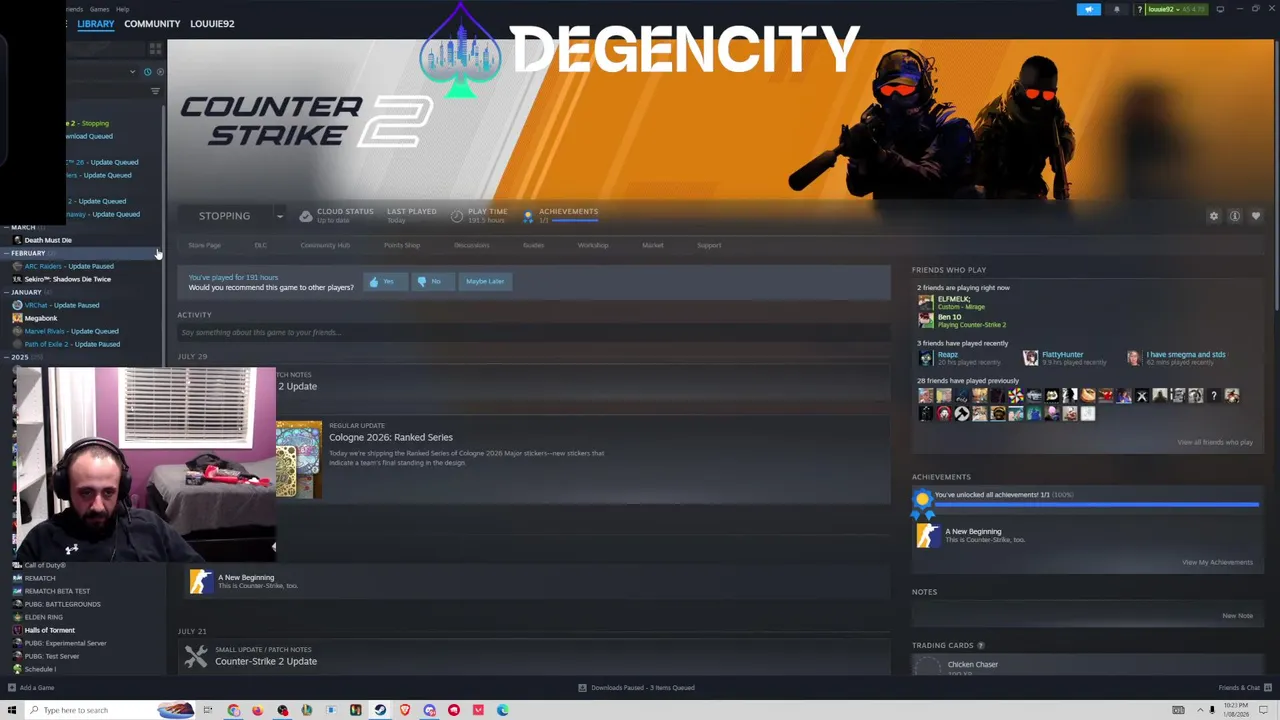Open the Games menu
1280x720 pixels.
[x=99, y=9]
